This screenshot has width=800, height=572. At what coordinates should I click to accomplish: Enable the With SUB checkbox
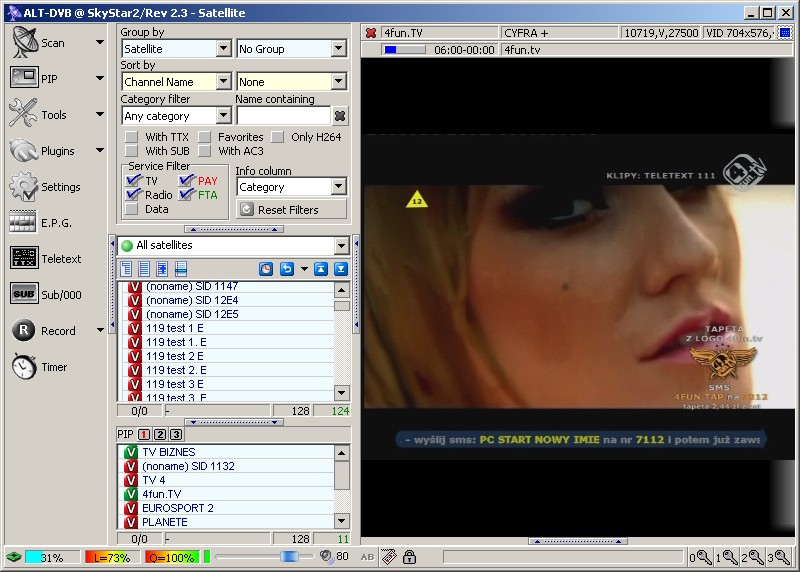pos(132,151)
